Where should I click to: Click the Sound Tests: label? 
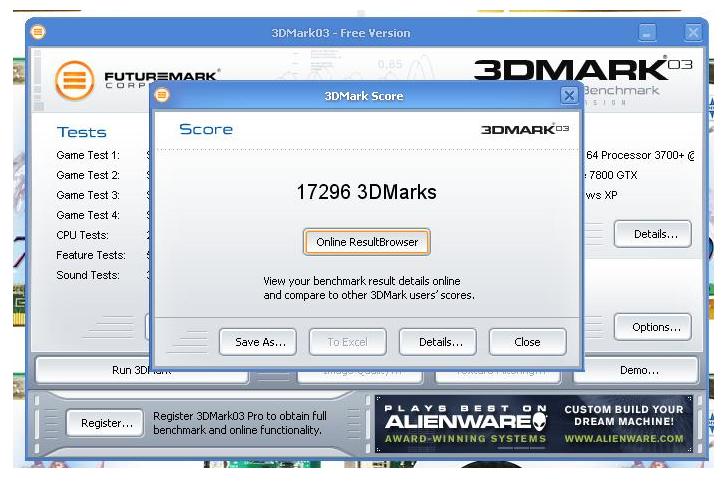point(88,275)
